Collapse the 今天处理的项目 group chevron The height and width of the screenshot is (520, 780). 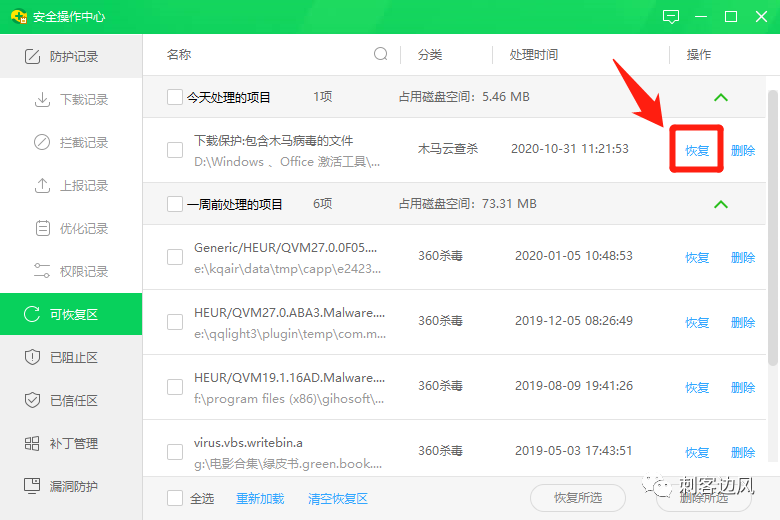tap(721, 98)
